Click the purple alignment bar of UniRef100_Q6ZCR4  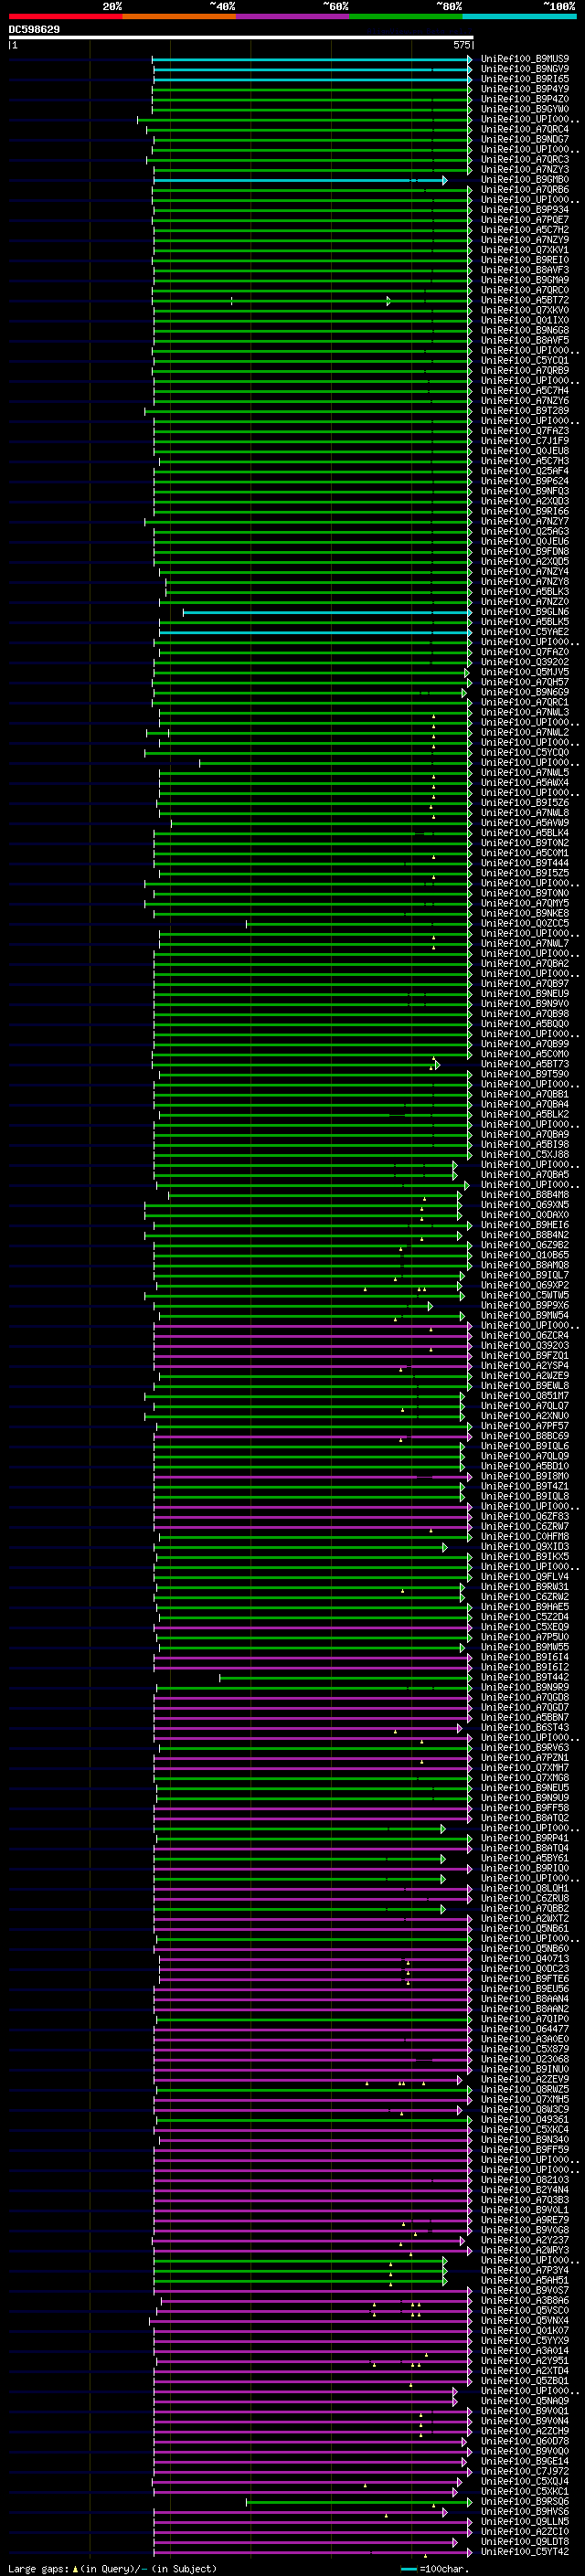tap(312, 1336)
